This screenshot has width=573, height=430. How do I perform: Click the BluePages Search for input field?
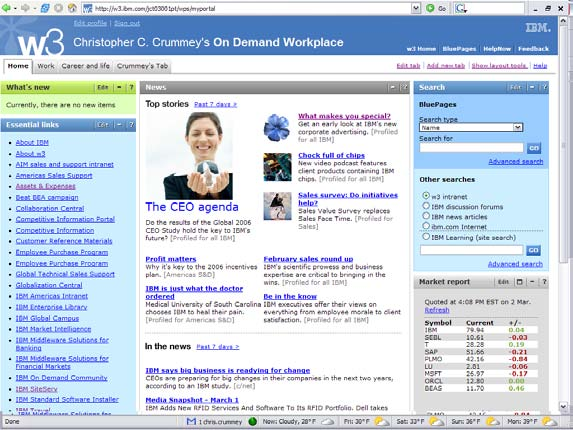coord(471,148)
